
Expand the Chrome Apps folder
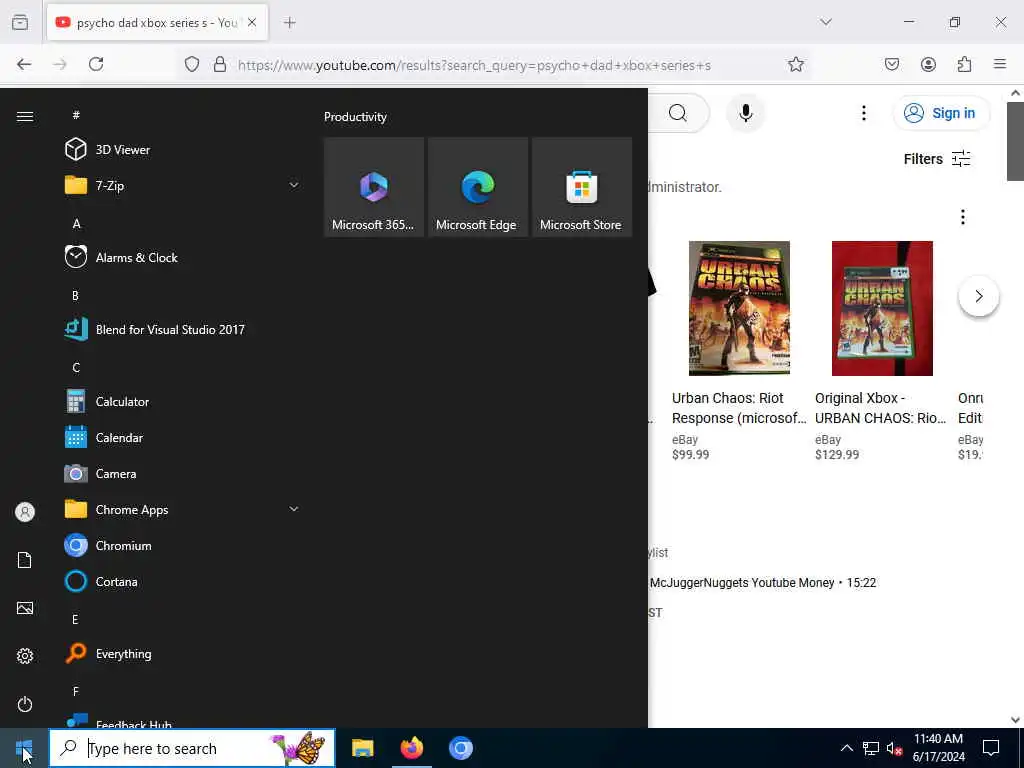[x=183, y=509]
